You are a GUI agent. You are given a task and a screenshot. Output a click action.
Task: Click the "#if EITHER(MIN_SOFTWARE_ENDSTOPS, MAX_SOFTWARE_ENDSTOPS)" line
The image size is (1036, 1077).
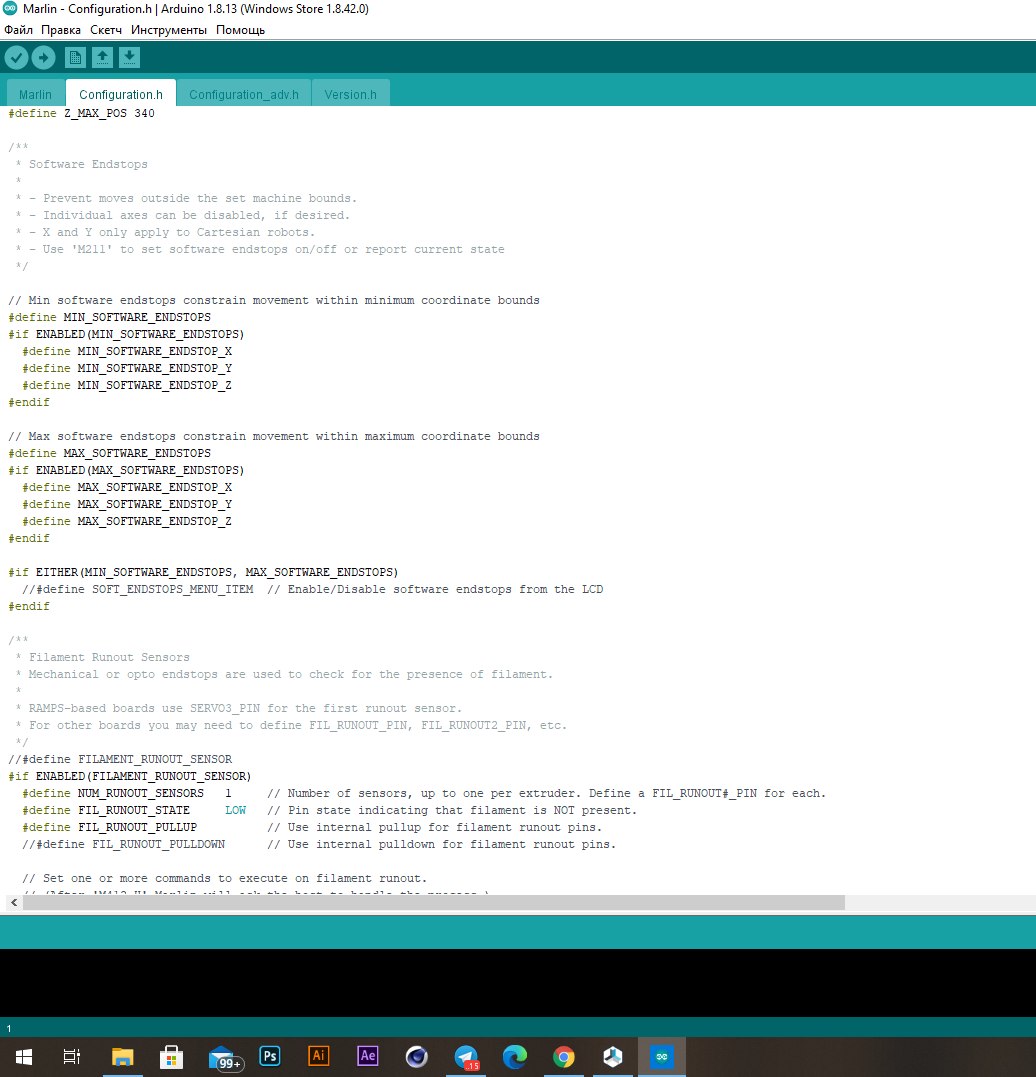click(x=203, y=572)
